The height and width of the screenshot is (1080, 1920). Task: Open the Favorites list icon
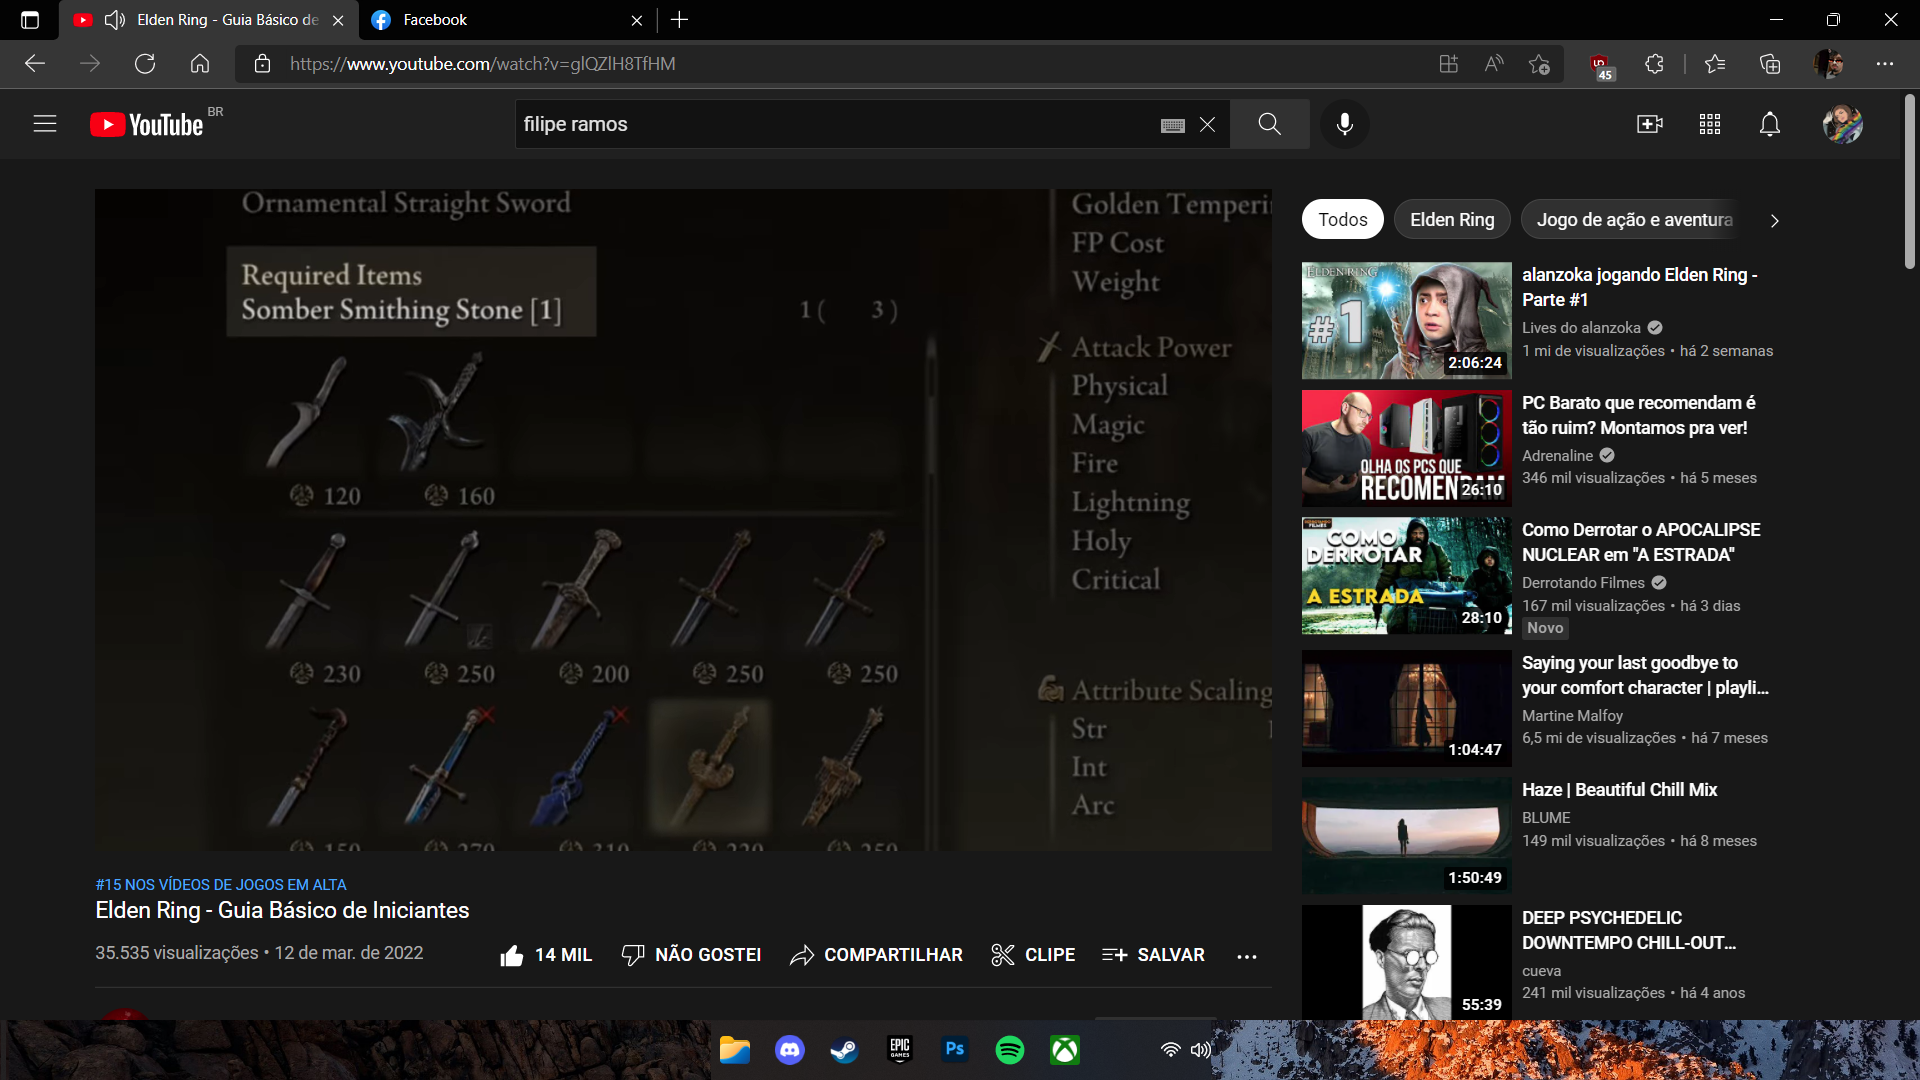click(1715, 64)
